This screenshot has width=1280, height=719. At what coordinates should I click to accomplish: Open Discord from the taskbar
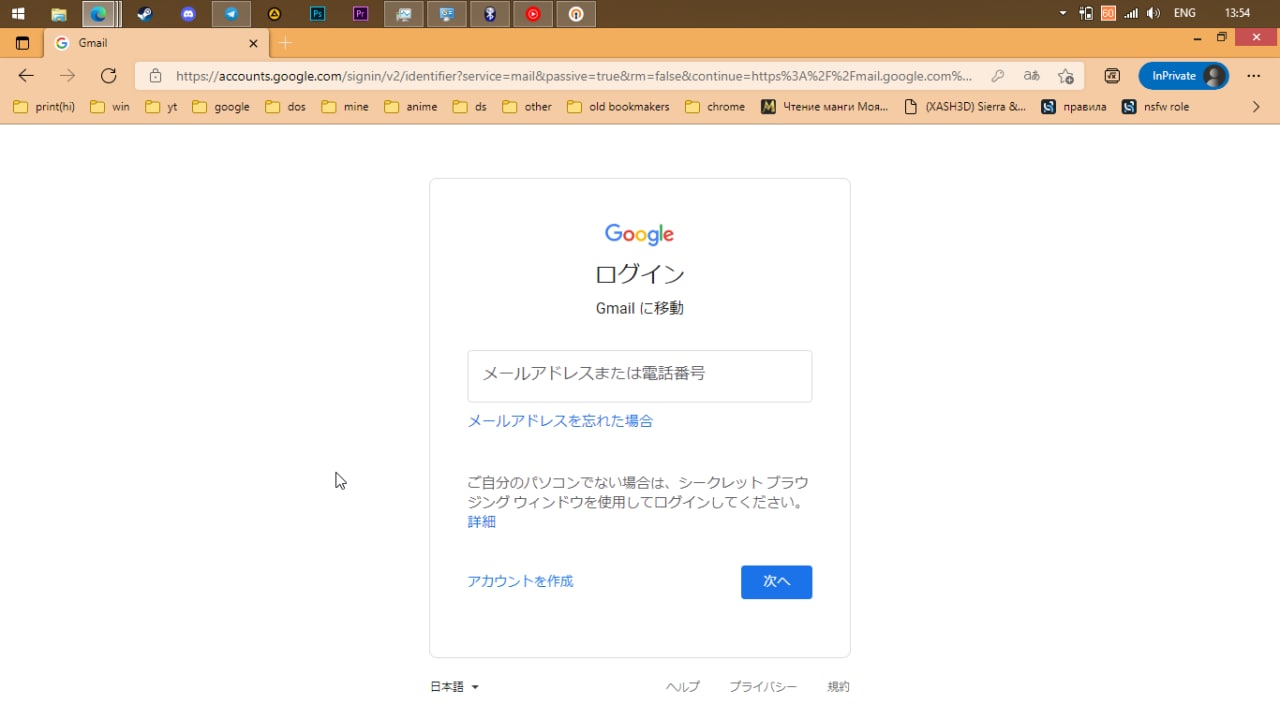point(188,14)
